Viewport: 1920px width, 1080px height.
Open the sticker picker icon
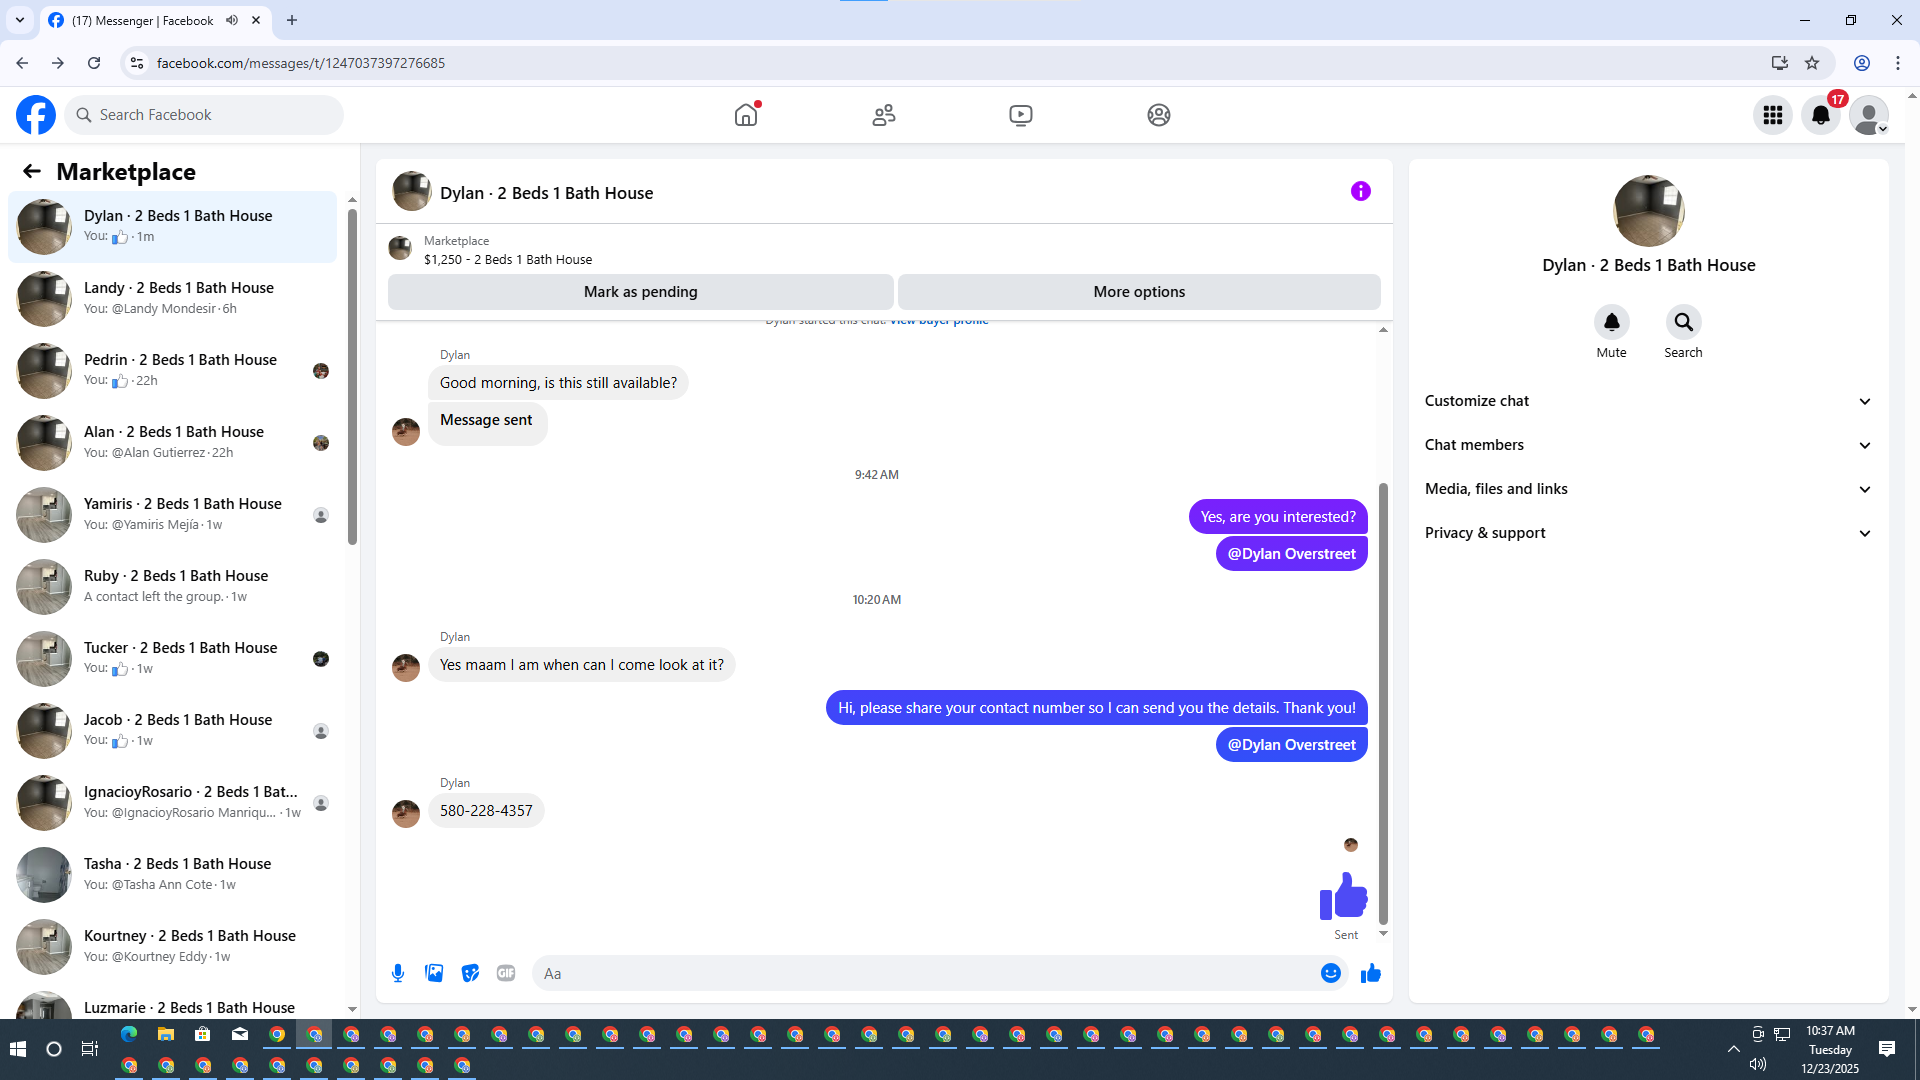pos(470,973)
